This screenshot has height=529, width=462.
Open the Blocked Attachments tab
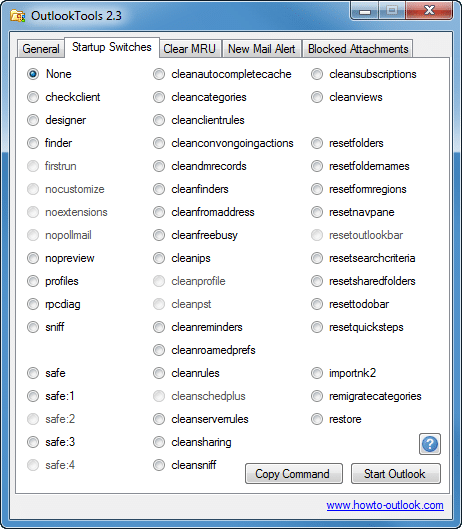click(x=358, y=49)
